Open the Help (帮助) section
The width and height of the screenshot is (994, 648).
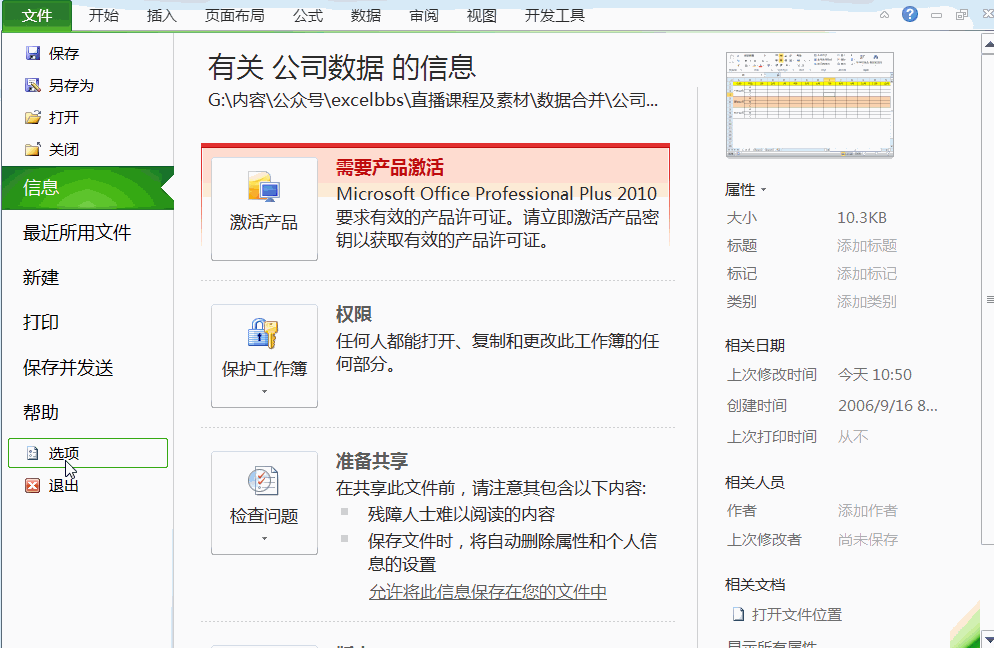point(41,413)
